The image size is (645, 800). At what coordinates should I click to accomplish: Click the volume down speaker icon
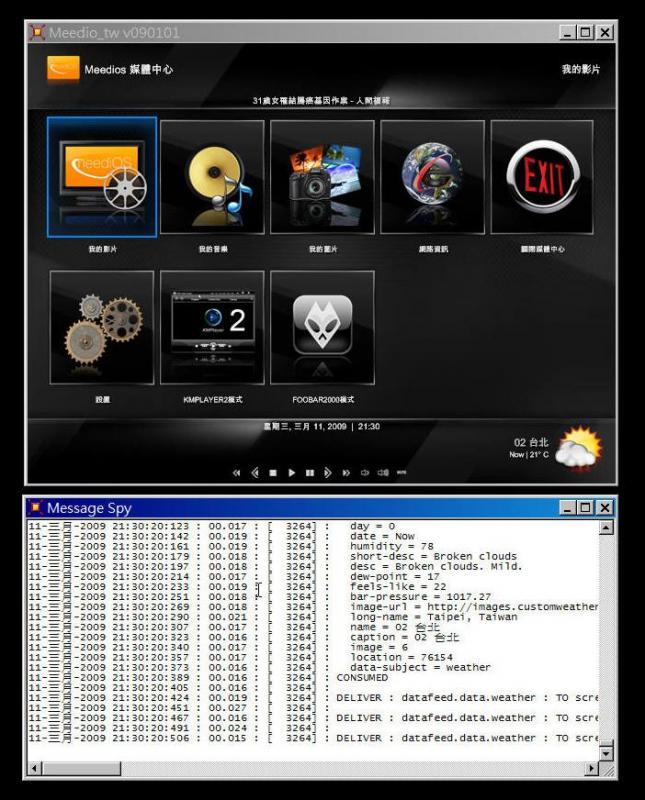365,473
